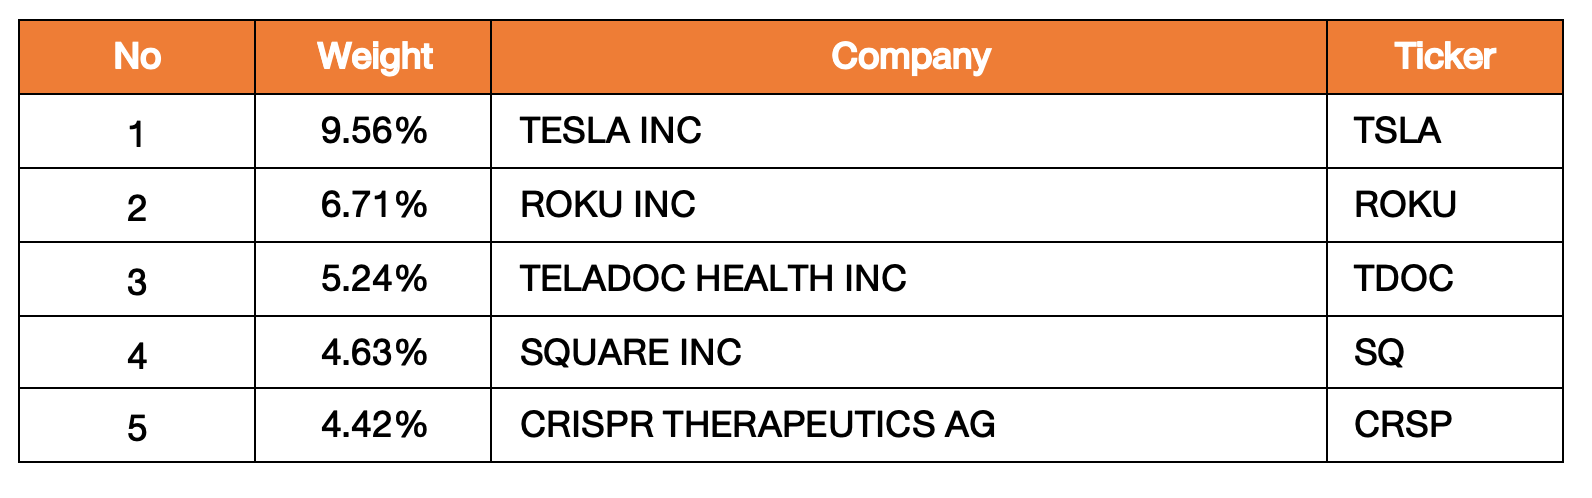This screenshot has height=498, width=1592.
Task: Click the Company column header
Action: pos(910,57)
